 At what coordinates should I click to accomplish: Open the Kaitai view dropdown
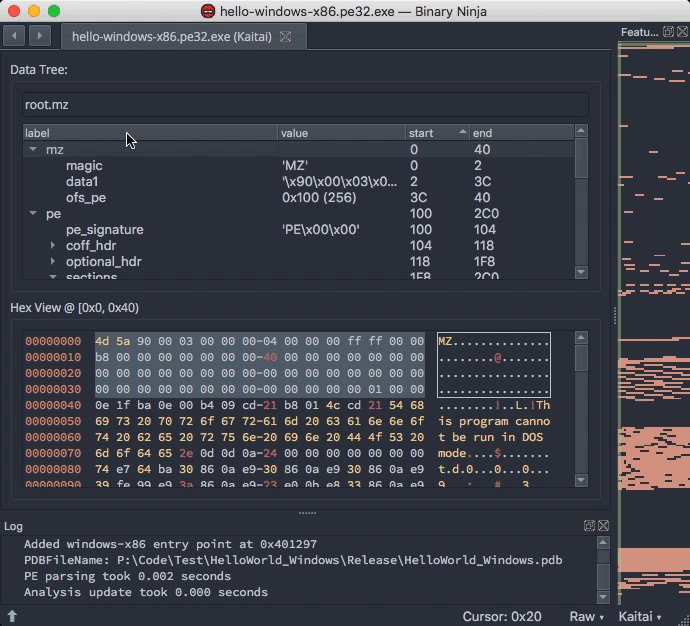[640, 616]
